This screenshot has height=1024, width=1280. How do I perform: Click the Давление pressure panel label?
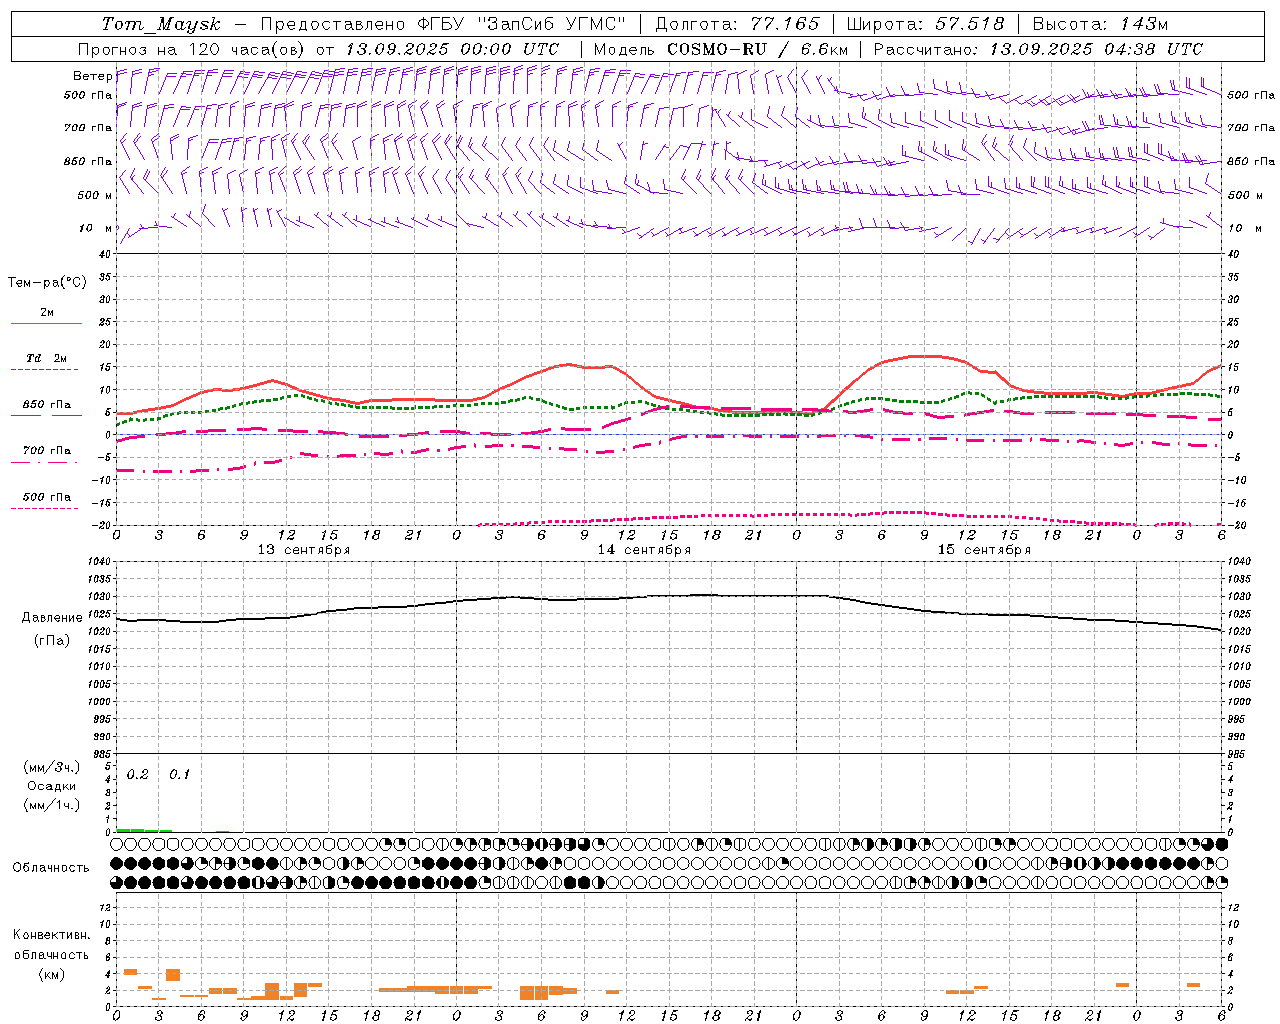pyautogui.click(x=51, y=618)
